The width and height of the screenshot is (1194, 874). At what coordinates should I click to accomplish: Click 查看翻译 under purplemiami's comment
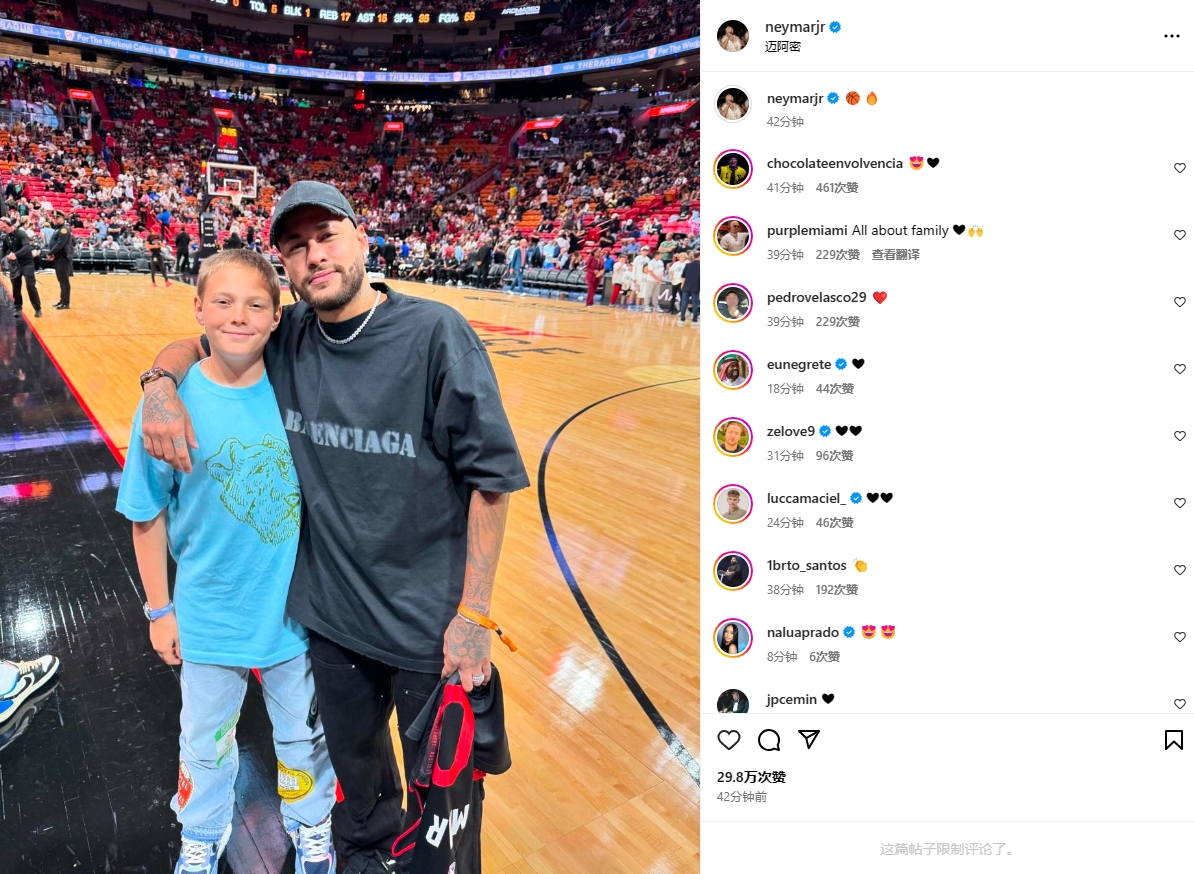click(x=896, y=254)
